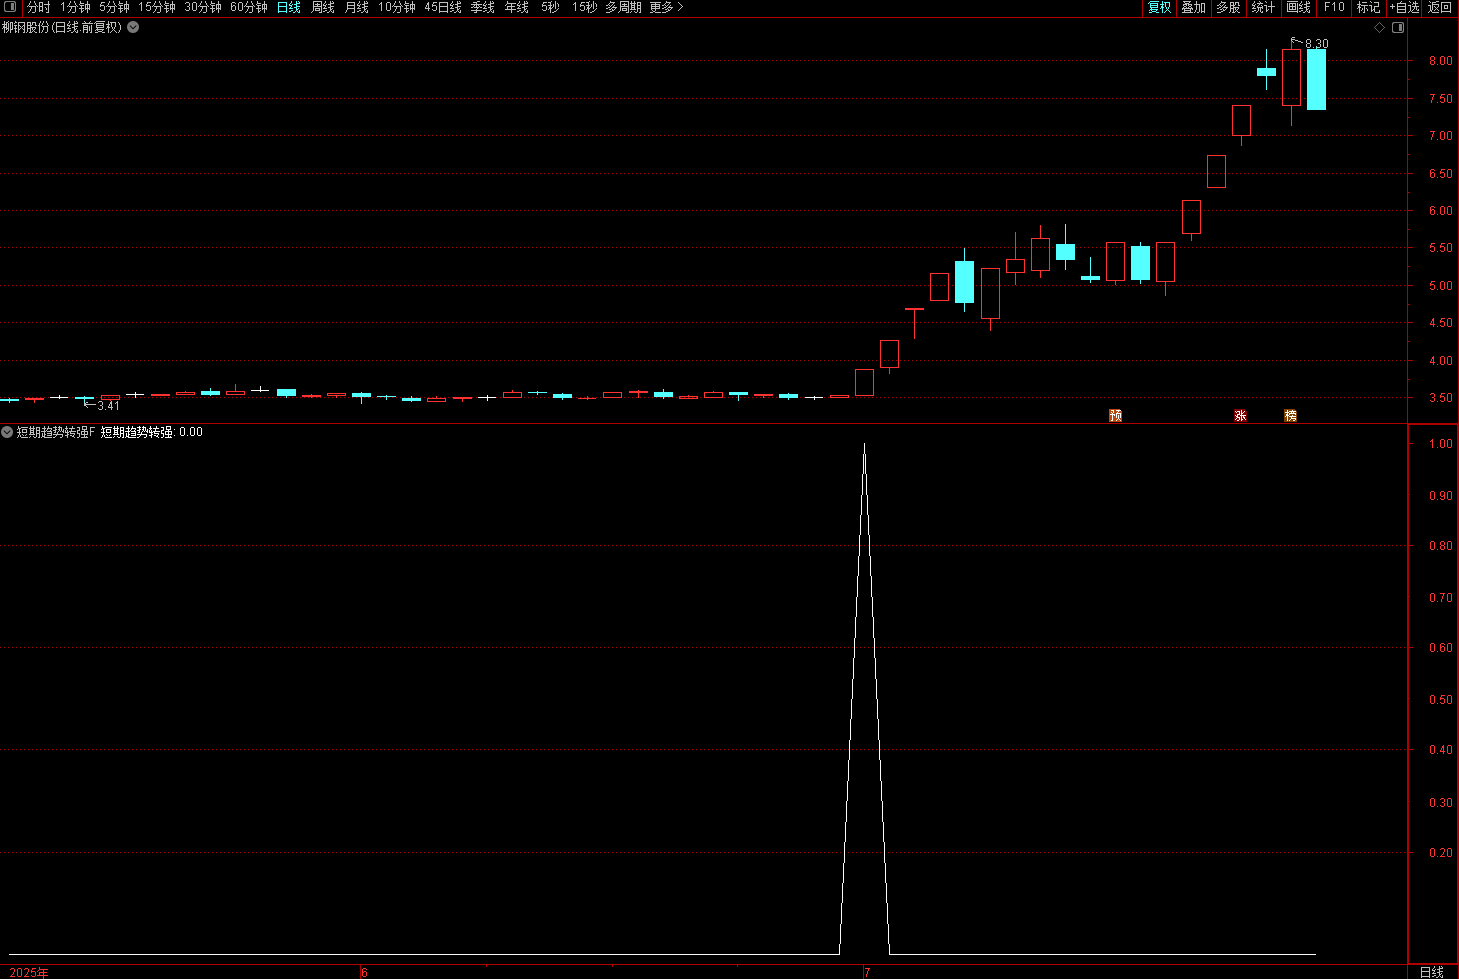This screenshot has width=1459, height=979.
Task: Toggle the left panel icon at top-left corner
Action: tap(10, 7)
